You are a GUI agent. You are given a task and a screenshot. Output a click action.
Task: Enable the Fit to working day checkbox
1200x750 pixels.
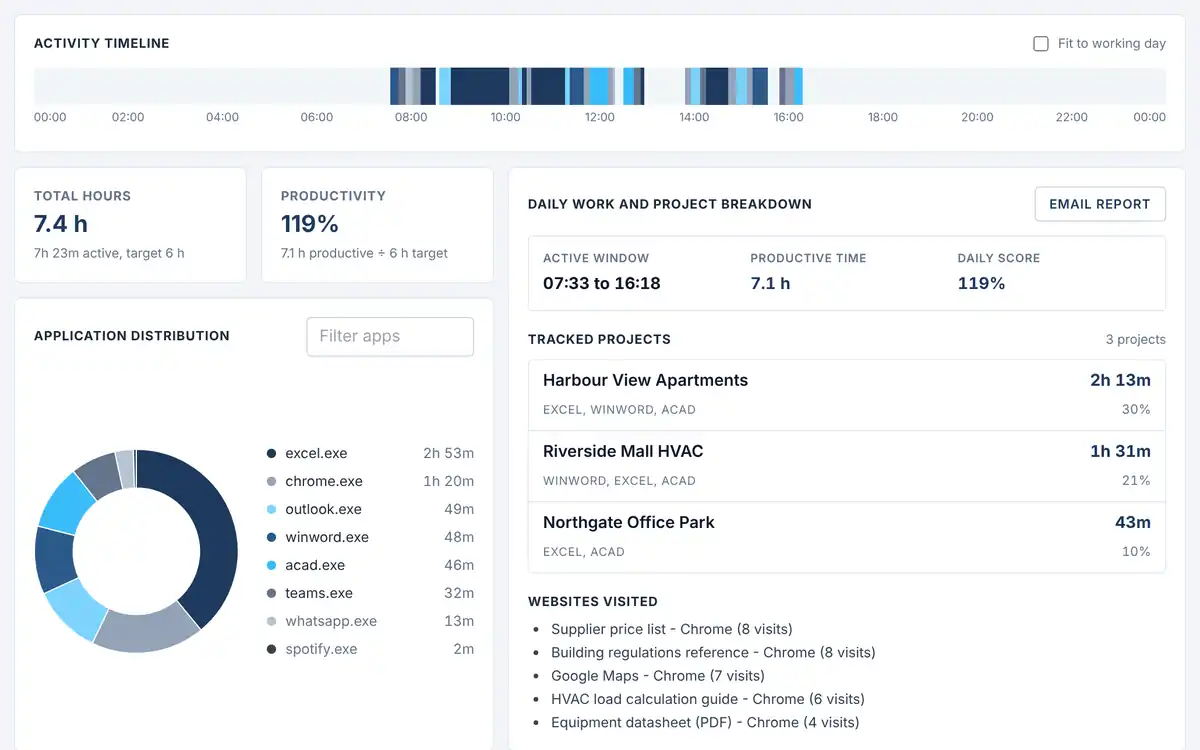pyautogui.click(x=1041, y=44)
